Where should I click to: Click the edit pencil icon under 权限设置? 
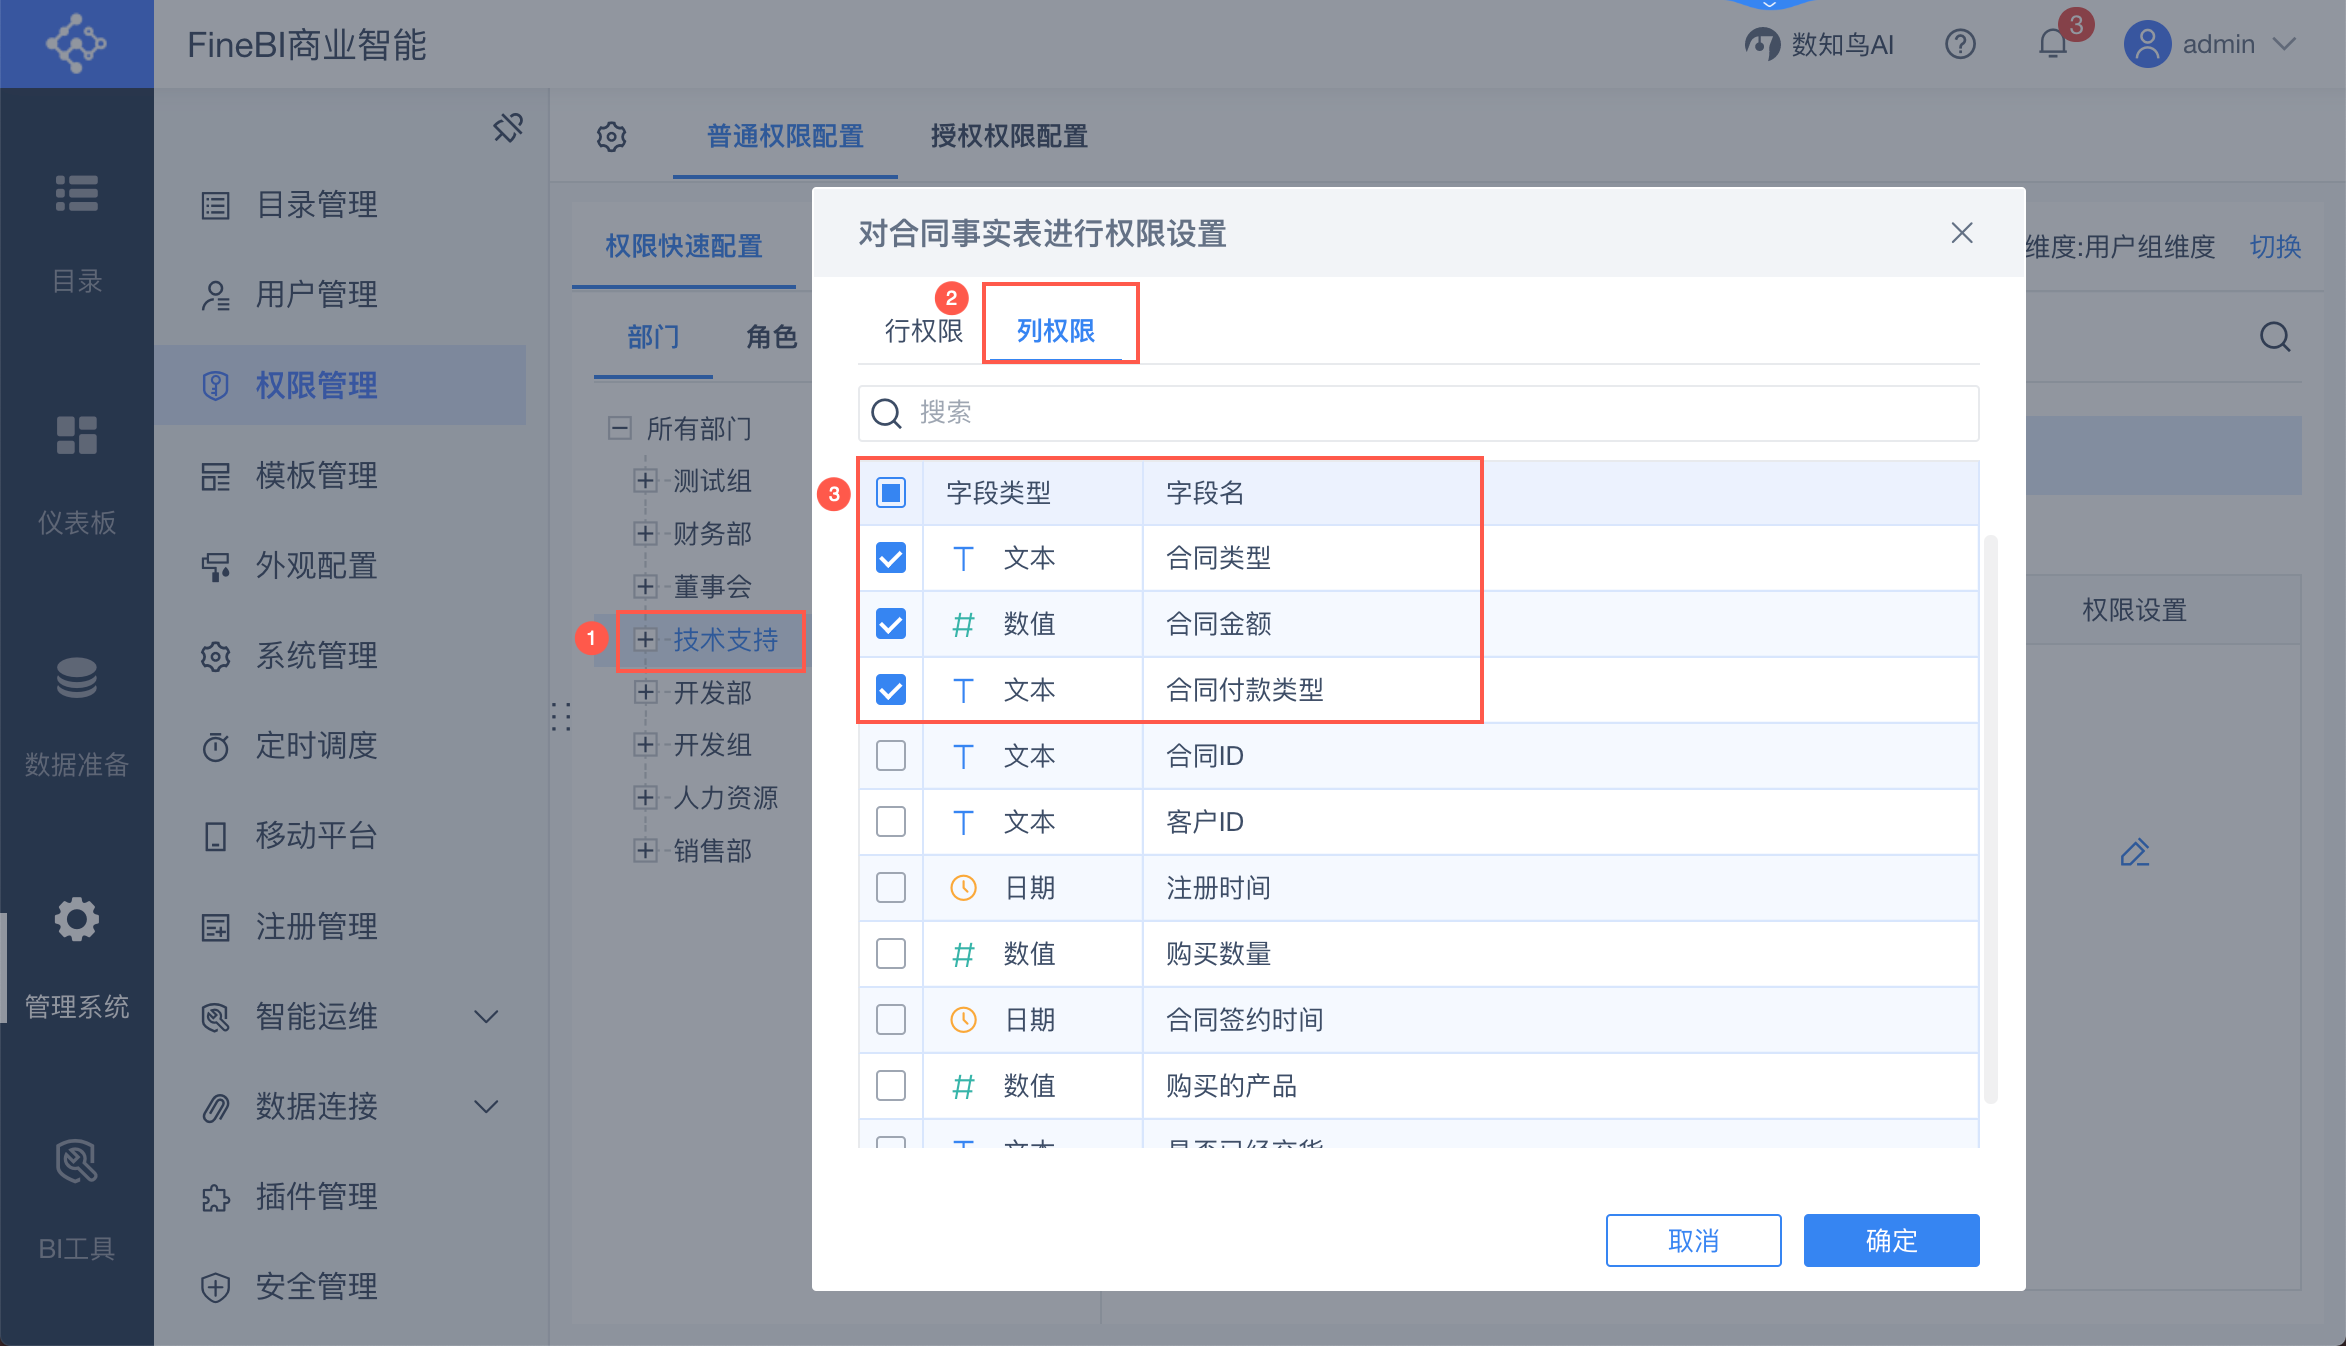2134,853
